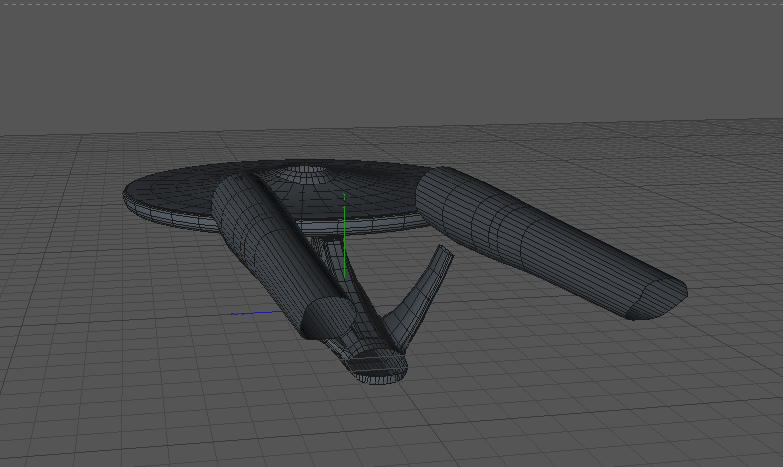Click the blue axis line on the grid
This screenshot has width=783, height=467.
click(x=257, y=313)
